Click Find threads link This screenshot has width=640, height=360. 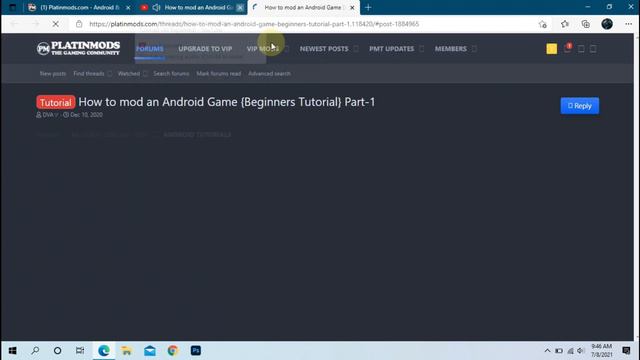click(x=89, y=73)
